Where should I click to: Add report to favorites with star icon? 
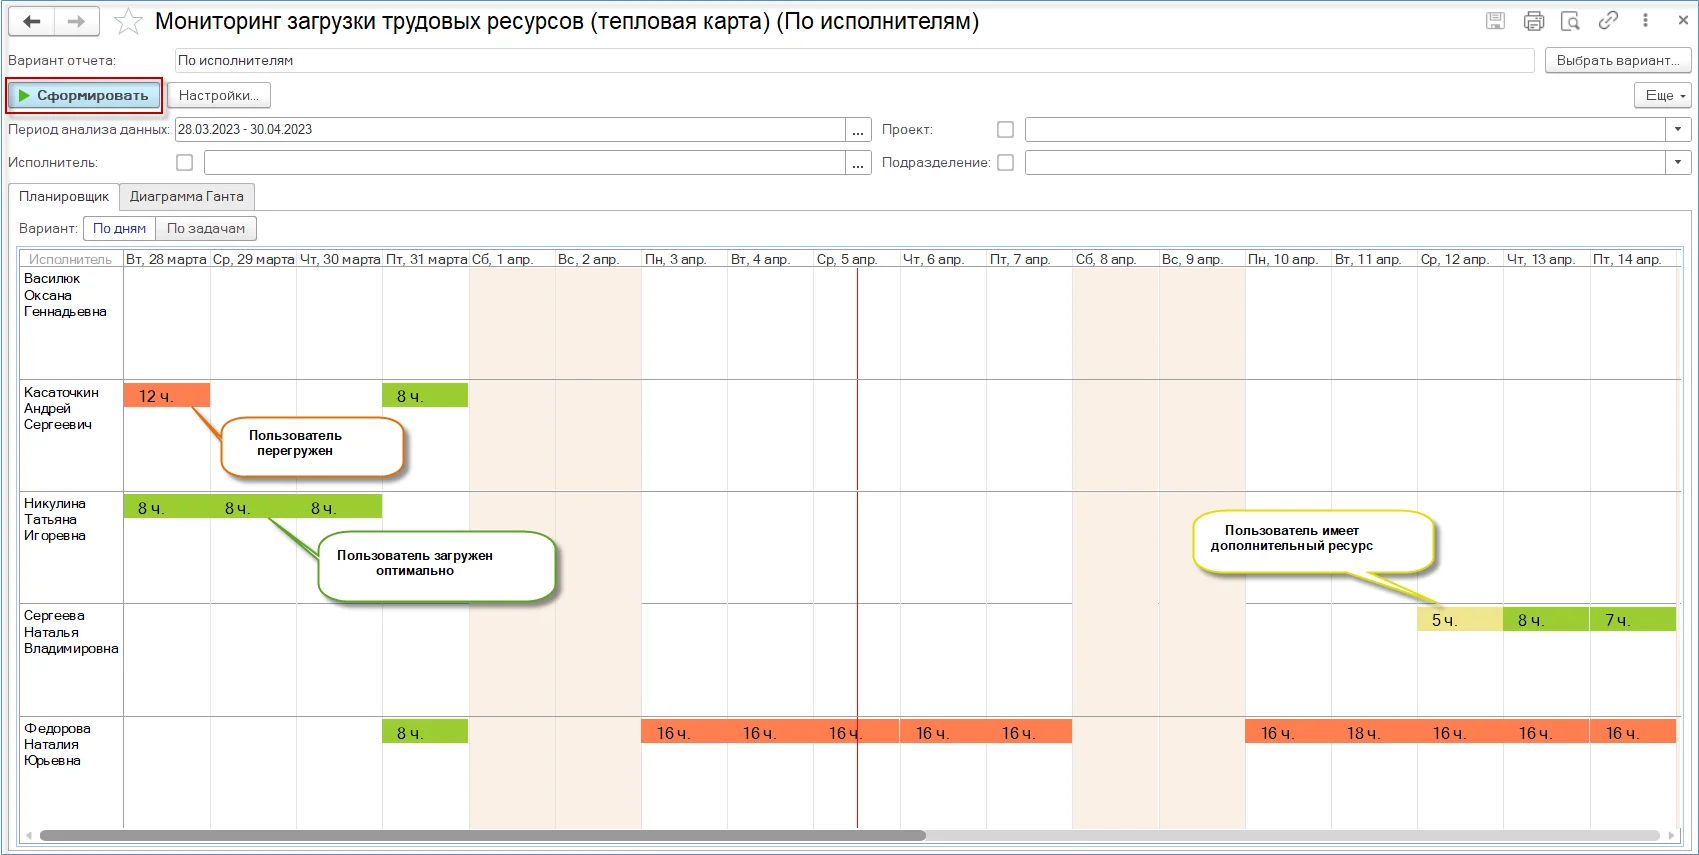pyautogui.click(x=128, y=21)
